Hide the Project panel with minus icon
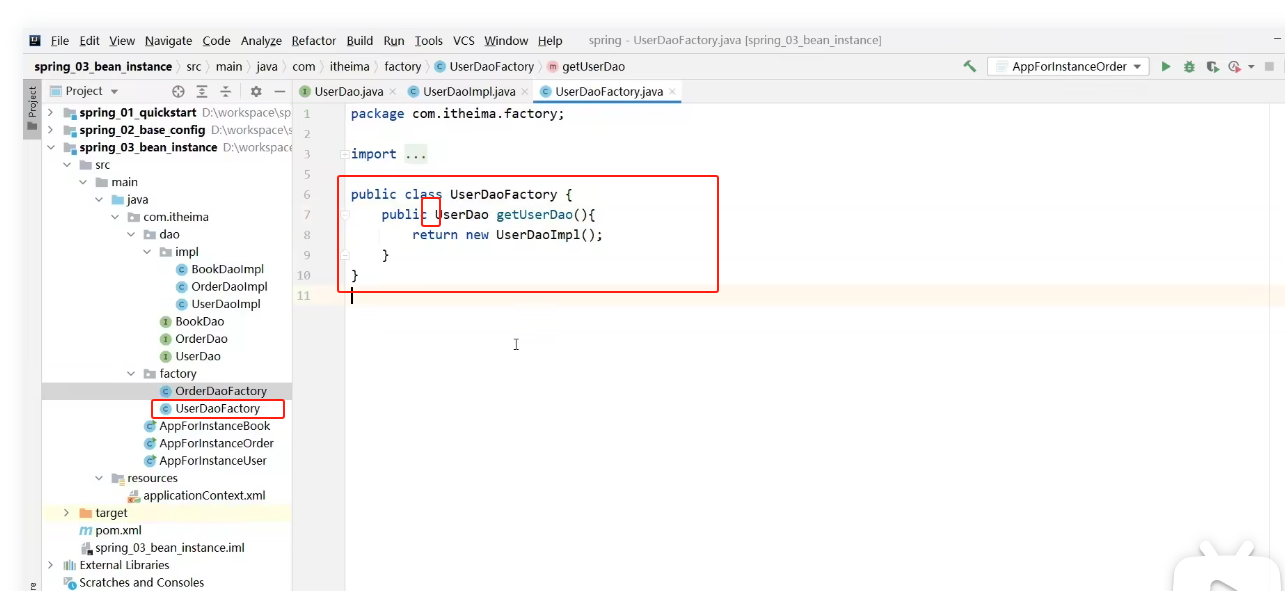 pyautogui.click(x=280, y=91)
